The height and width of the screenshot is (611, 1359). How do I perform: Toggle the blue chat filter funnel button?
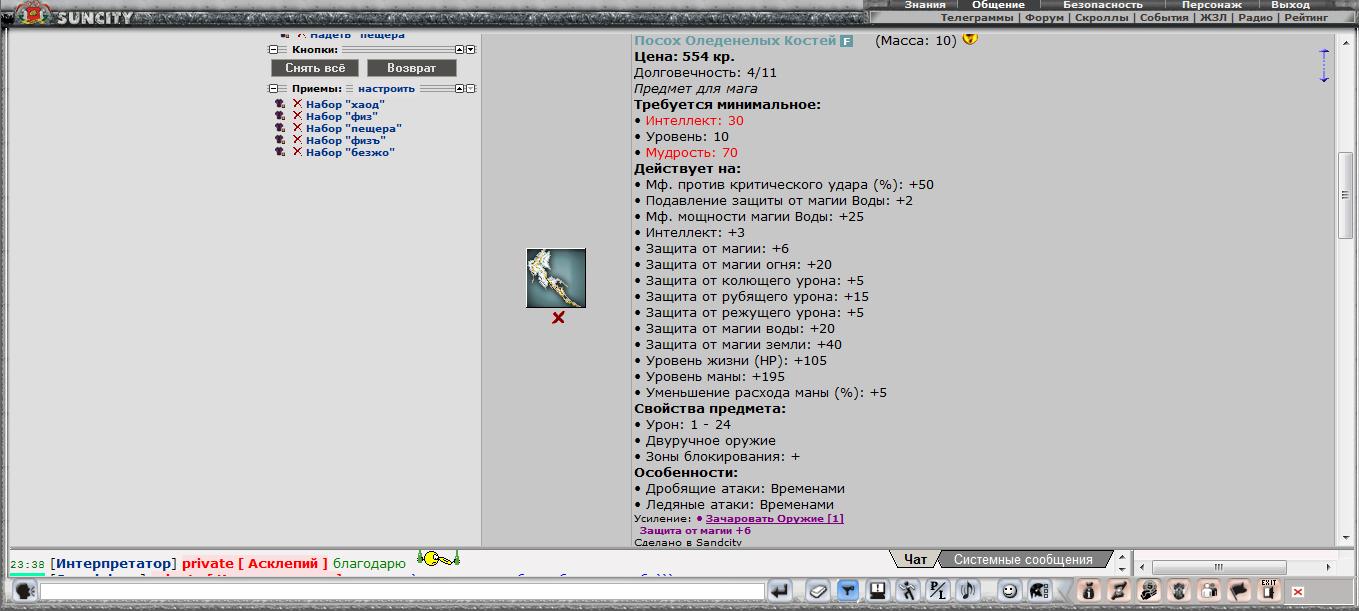click(x=847, y=591)
